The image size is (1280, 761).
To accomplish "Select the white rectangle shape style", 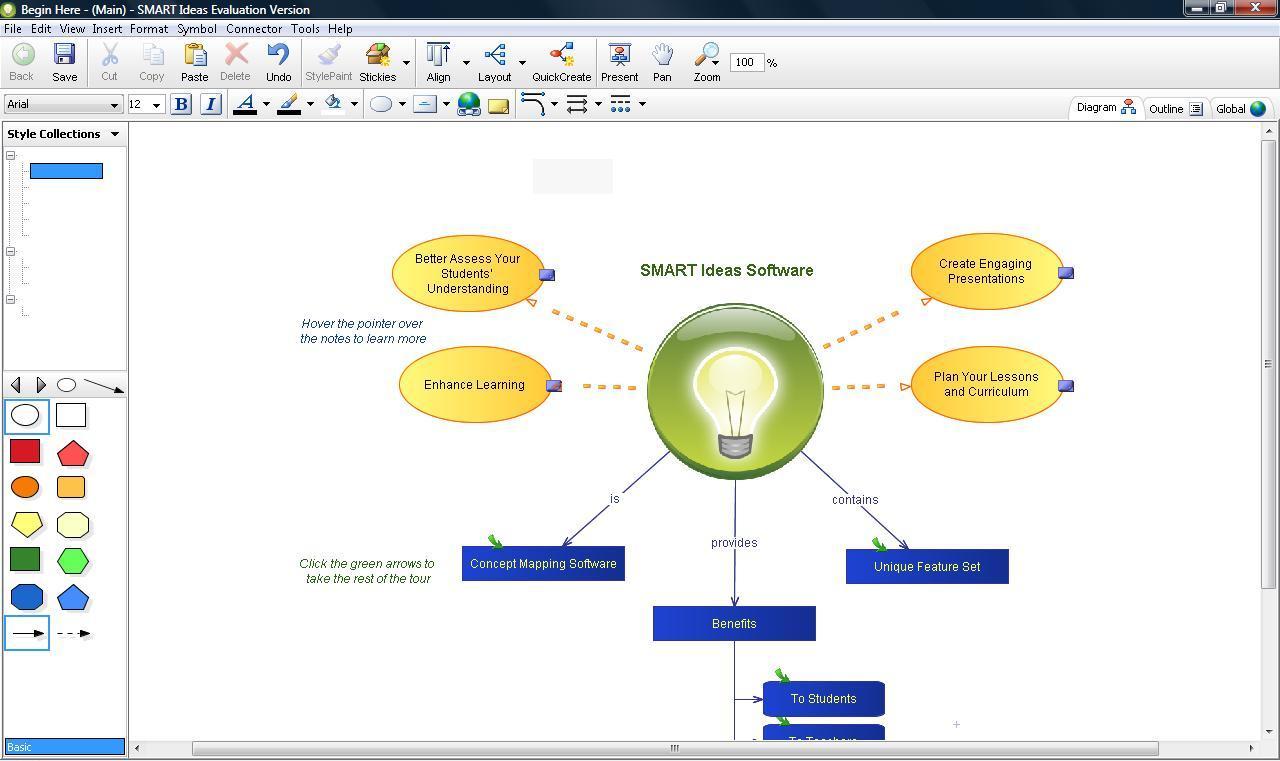I will coord(71,415).
